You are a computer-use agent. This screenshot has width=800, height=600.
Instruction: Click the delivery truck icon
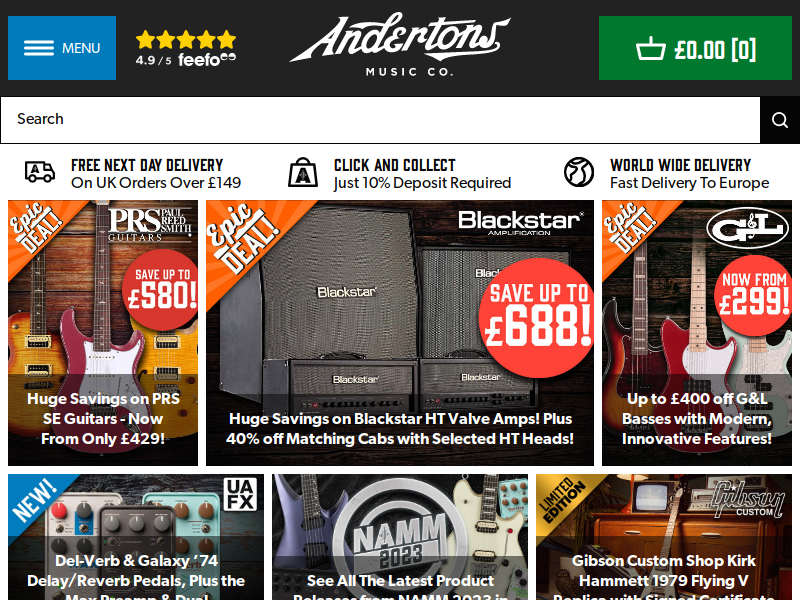point(40,172)
